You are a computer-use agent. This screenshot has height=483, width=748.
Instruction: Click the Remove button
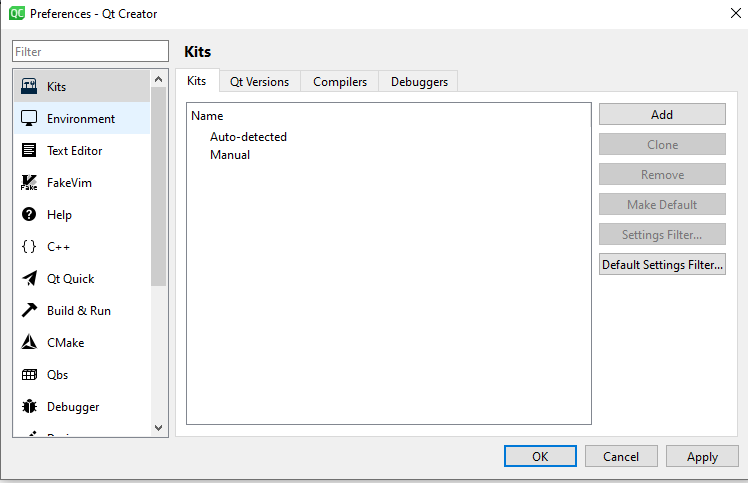[x=662, y=175]
